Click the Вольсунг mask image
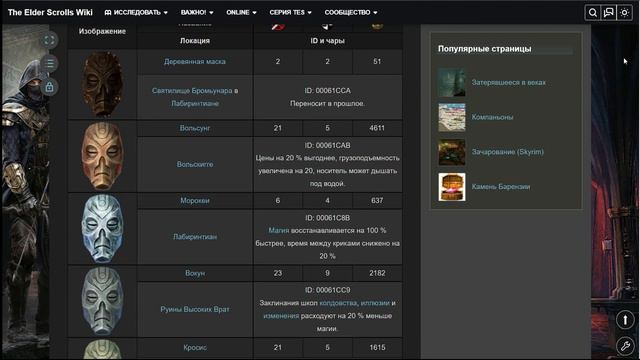The width and height of the screenshot is (640, 360). pyautogui.click(x=102, y=156)
